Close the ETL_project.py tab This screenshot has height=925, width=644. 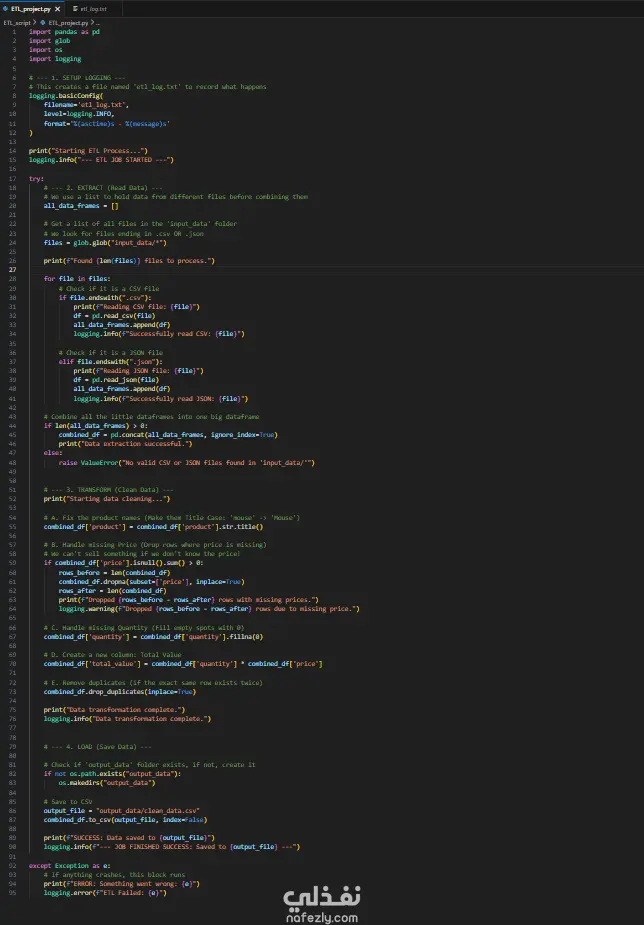click(58, 9)
